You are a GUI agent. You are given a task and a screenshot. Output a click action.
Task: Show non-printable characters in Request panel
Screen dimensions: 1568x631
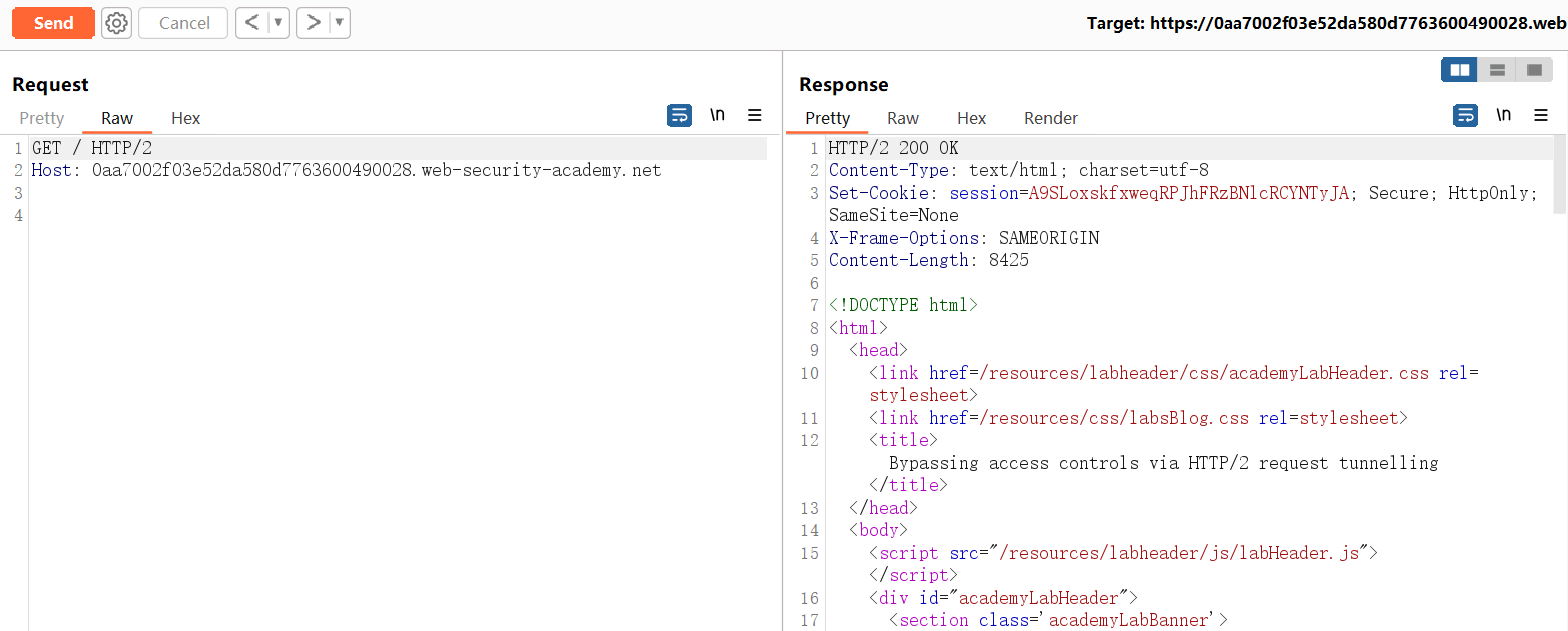click(x=717, y=116)
